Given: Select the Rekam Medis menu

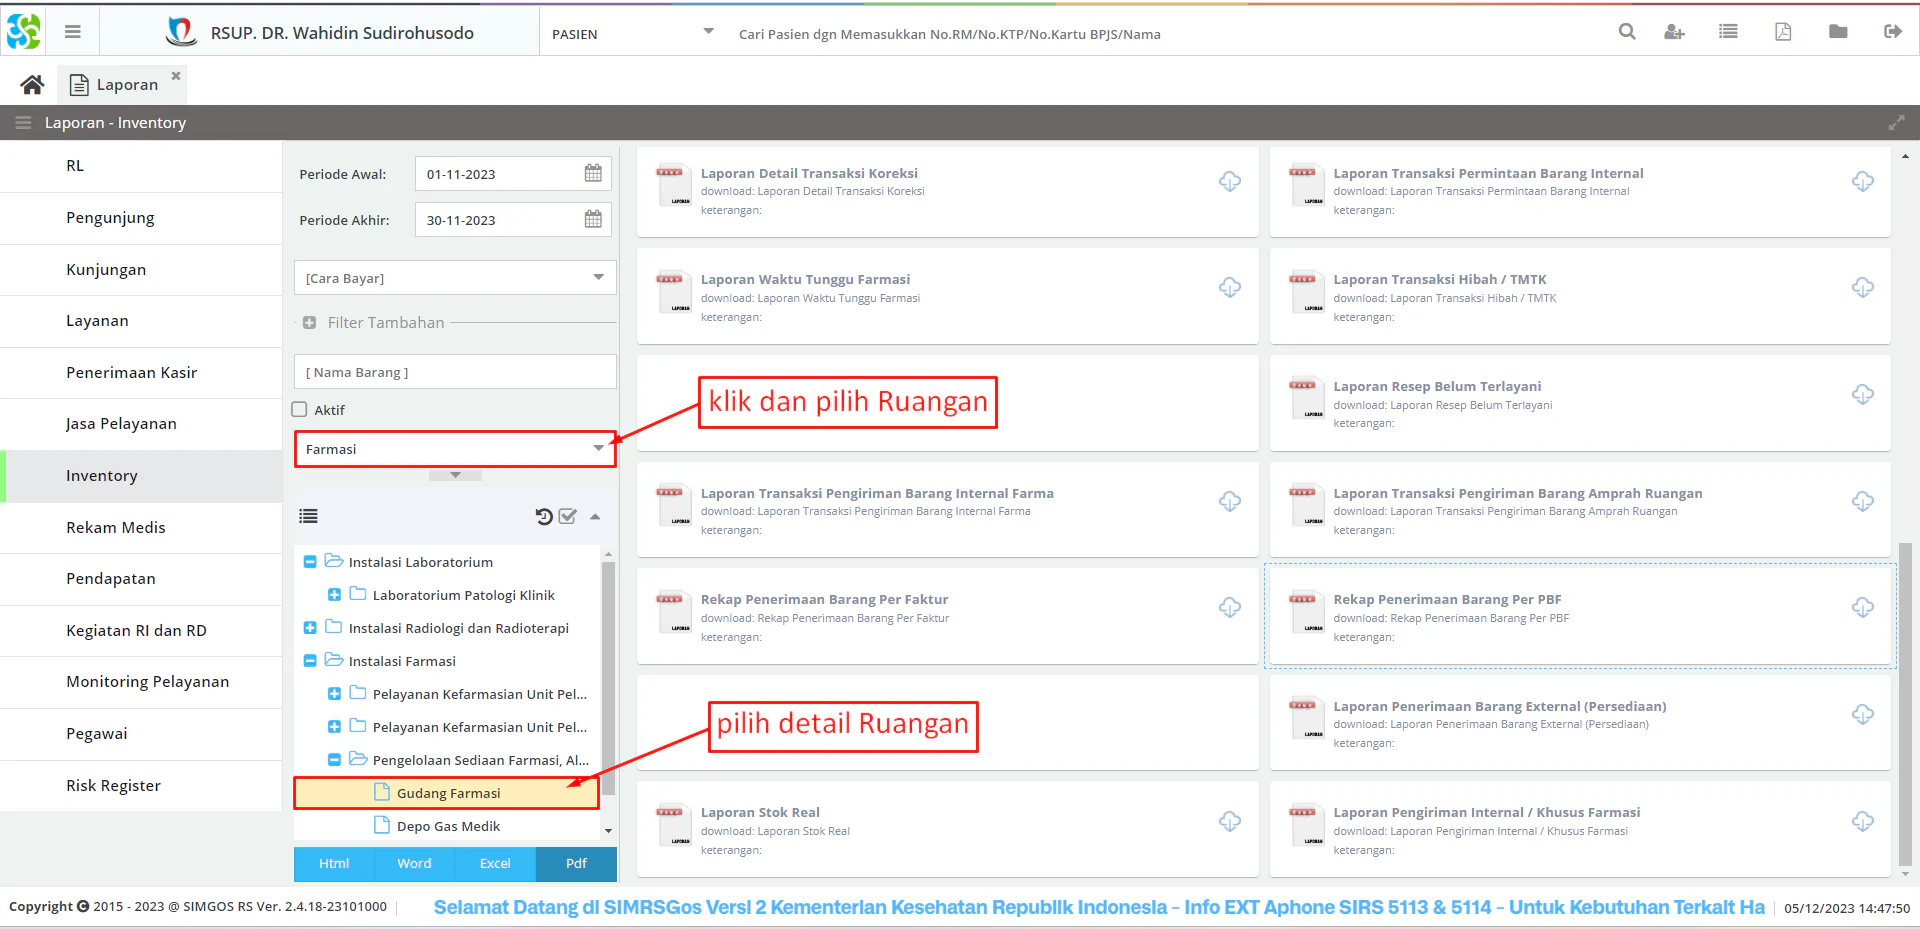Looking at the screenshot, I should coord(141,528).
